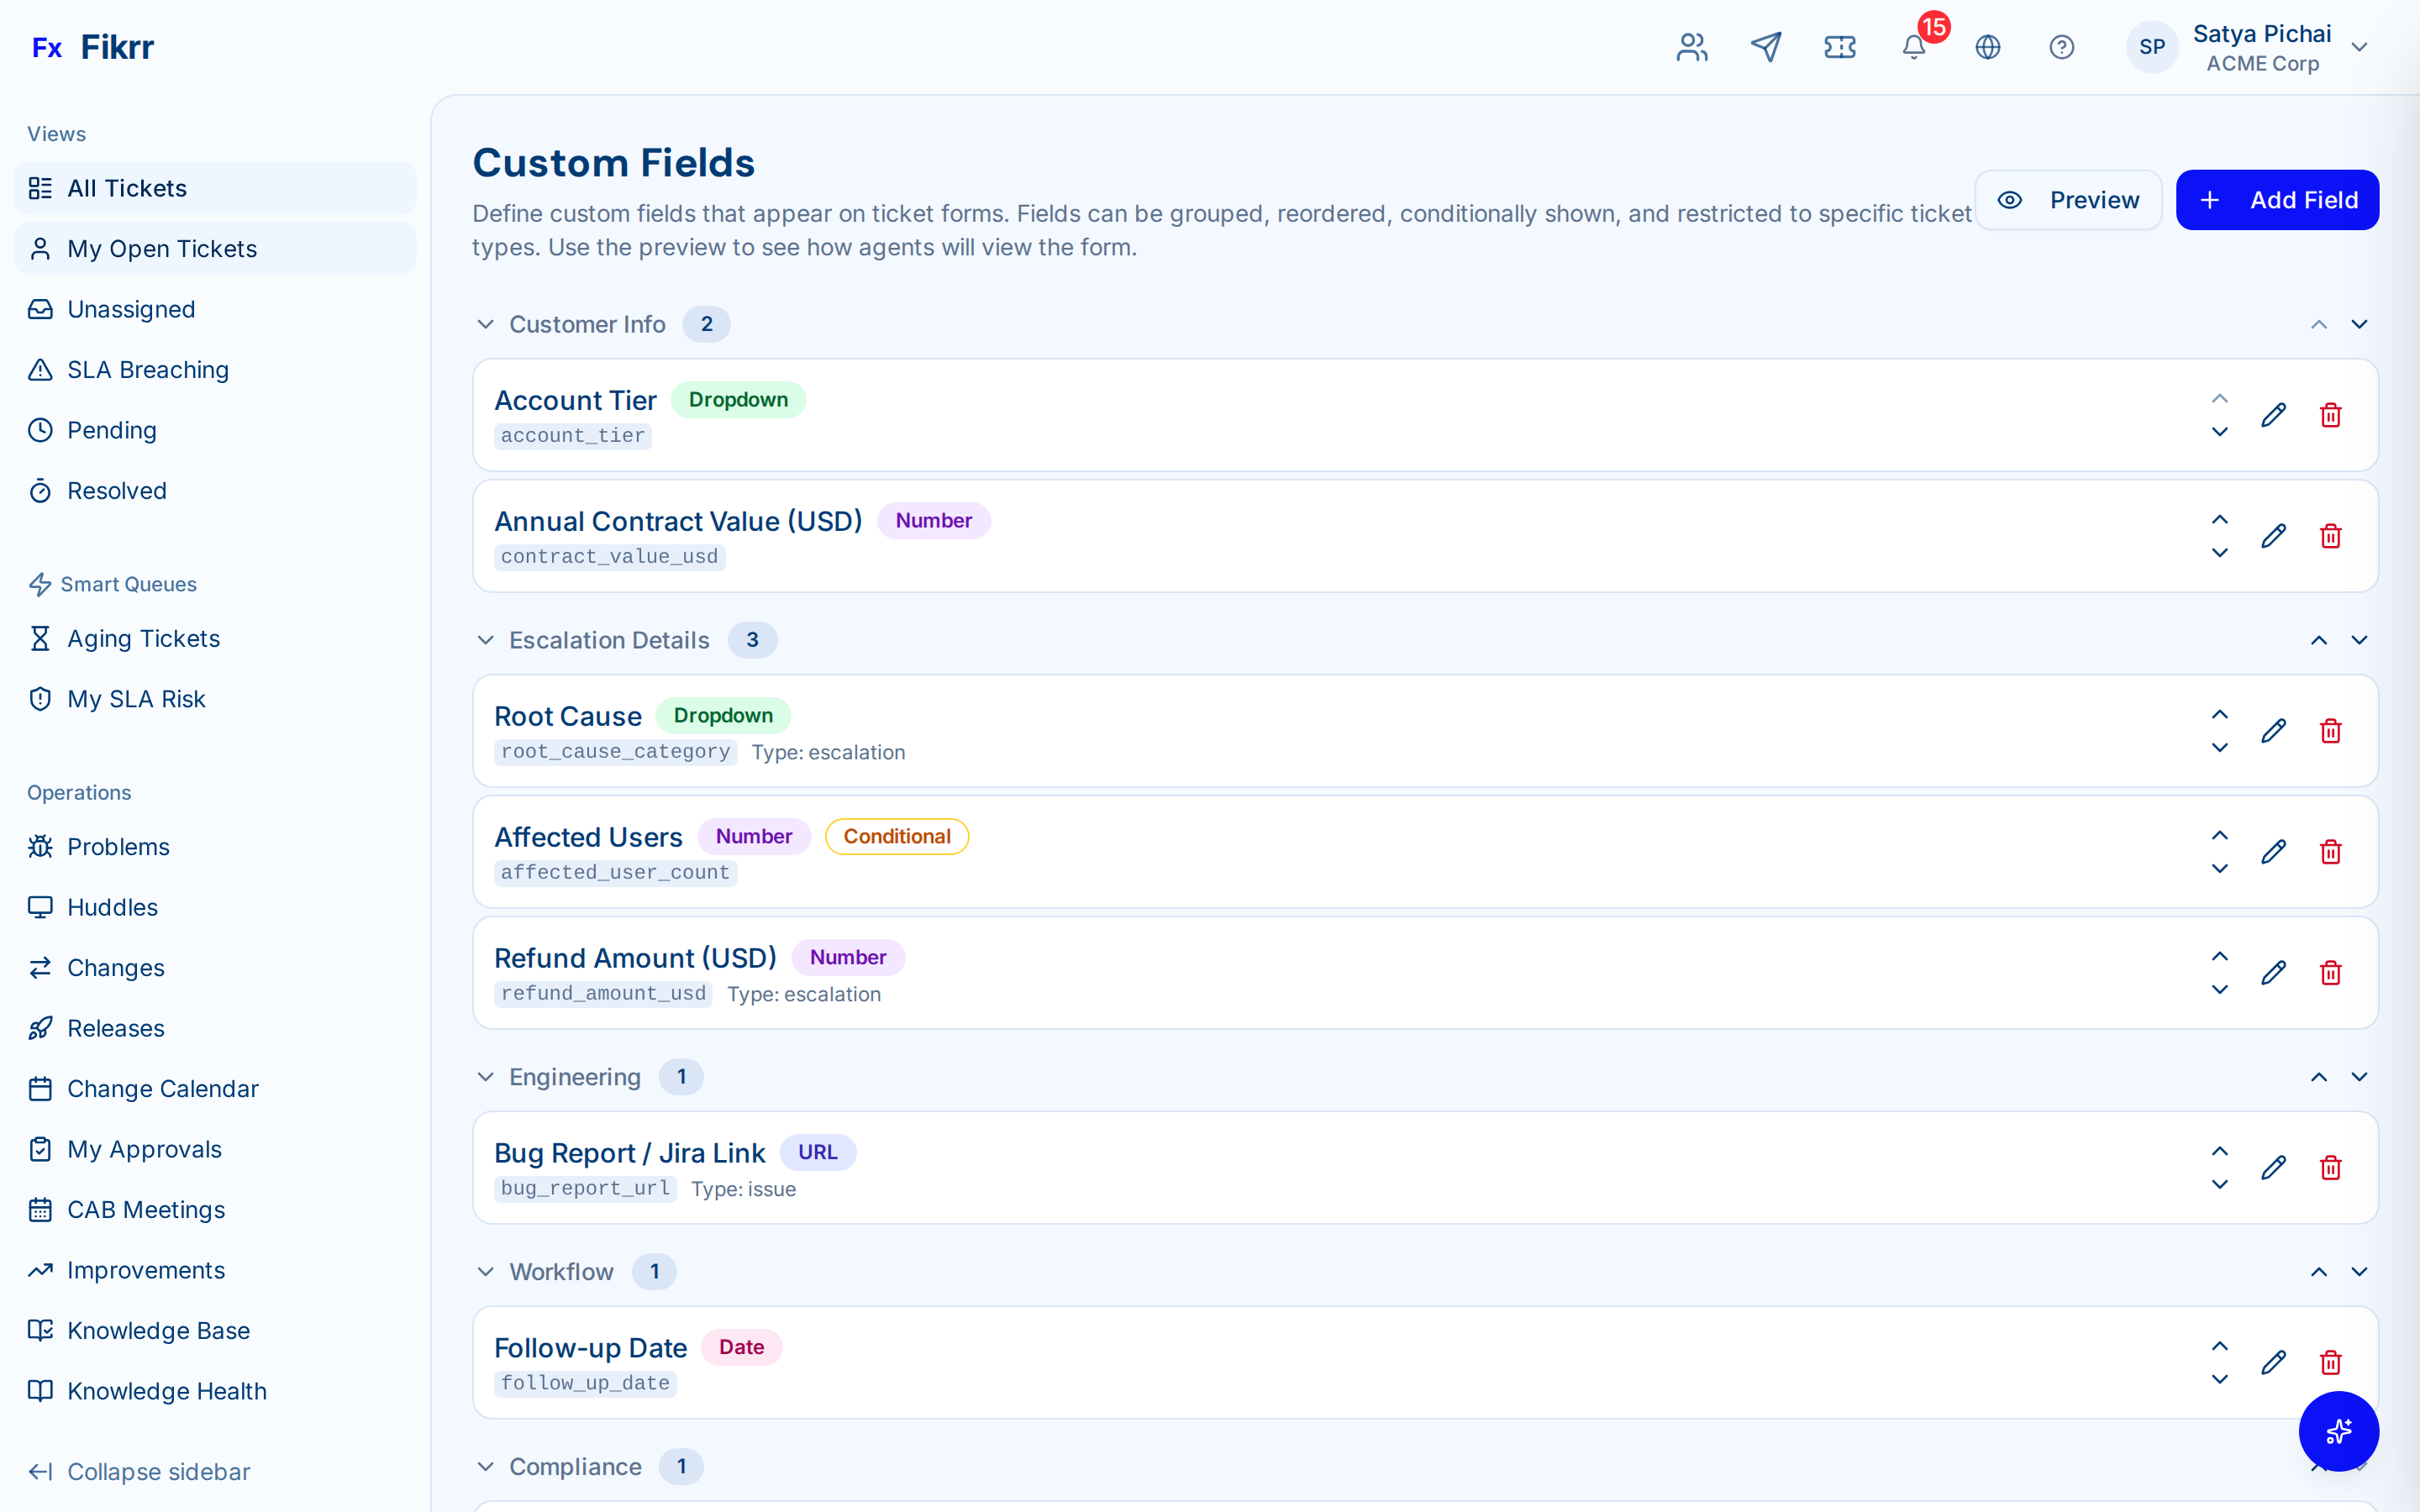This screenshot has height=1512, width=2420.
Task: Open the SLA Breaching view
Action: coord(147,369)
